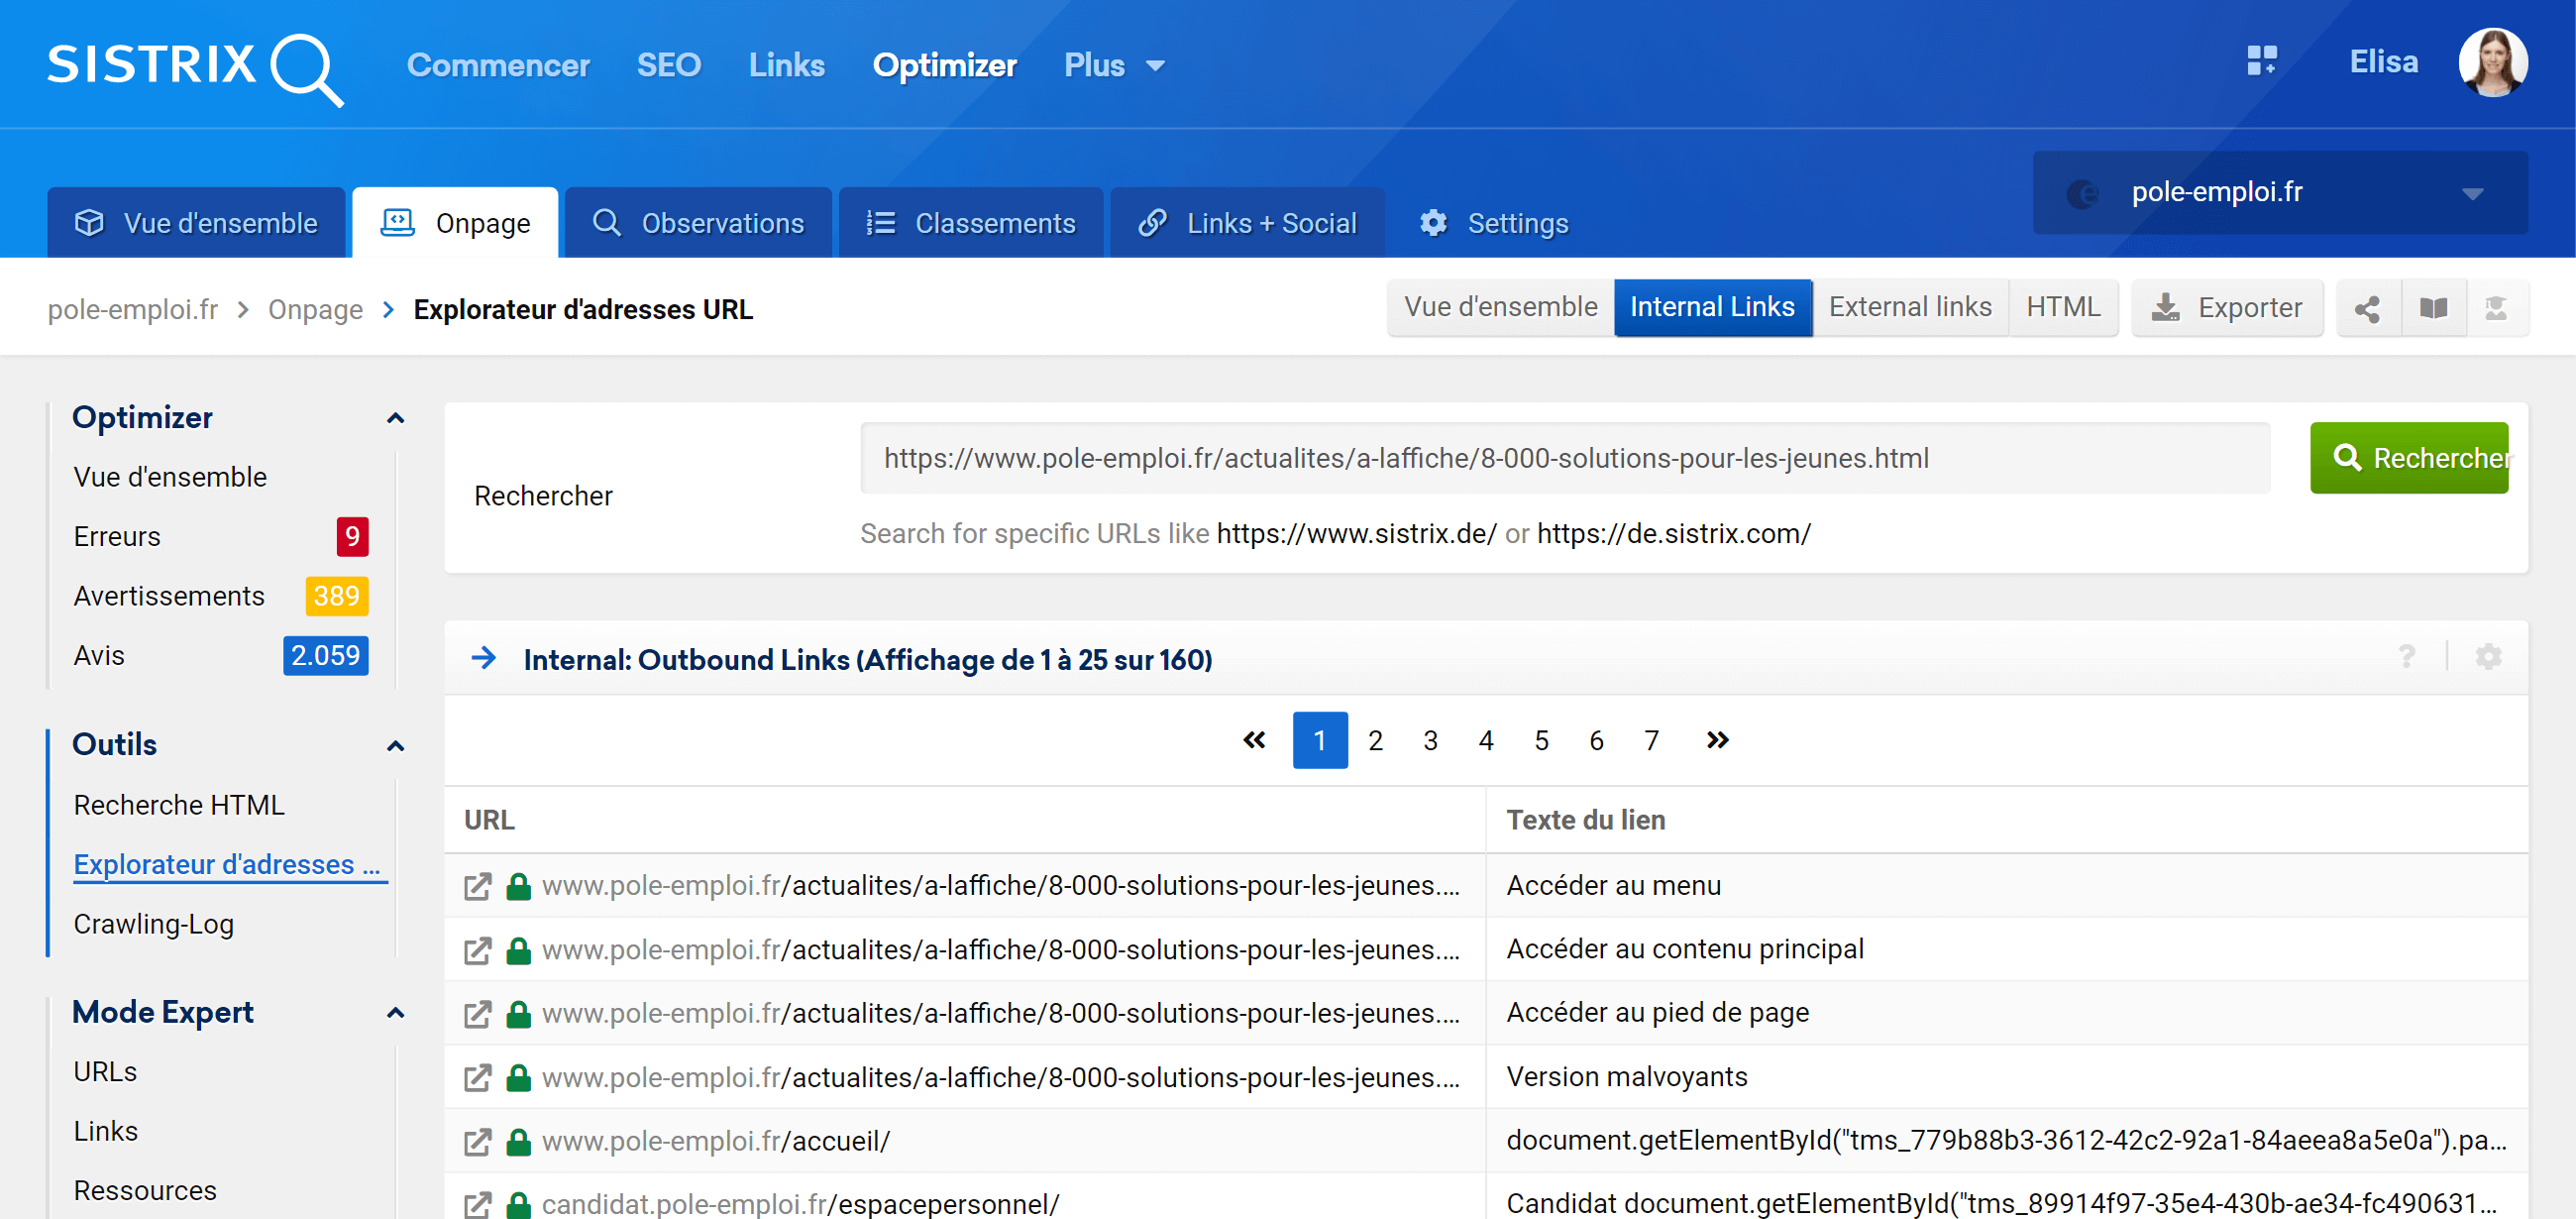Switch to the Links + Social tab
Image resolution: width=2576 pixels, height=1219 pixels.
tap(1247, 223)
